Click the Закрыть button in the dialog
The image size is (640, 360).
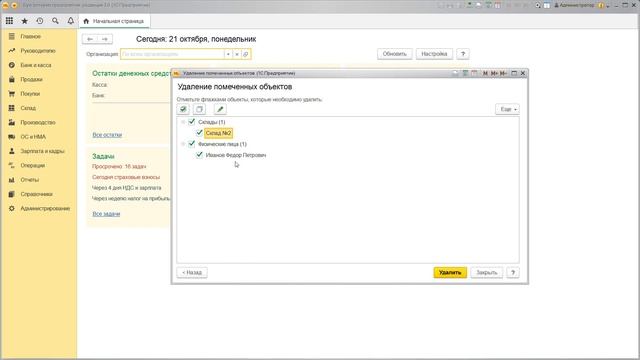click(x=487, y=272)
